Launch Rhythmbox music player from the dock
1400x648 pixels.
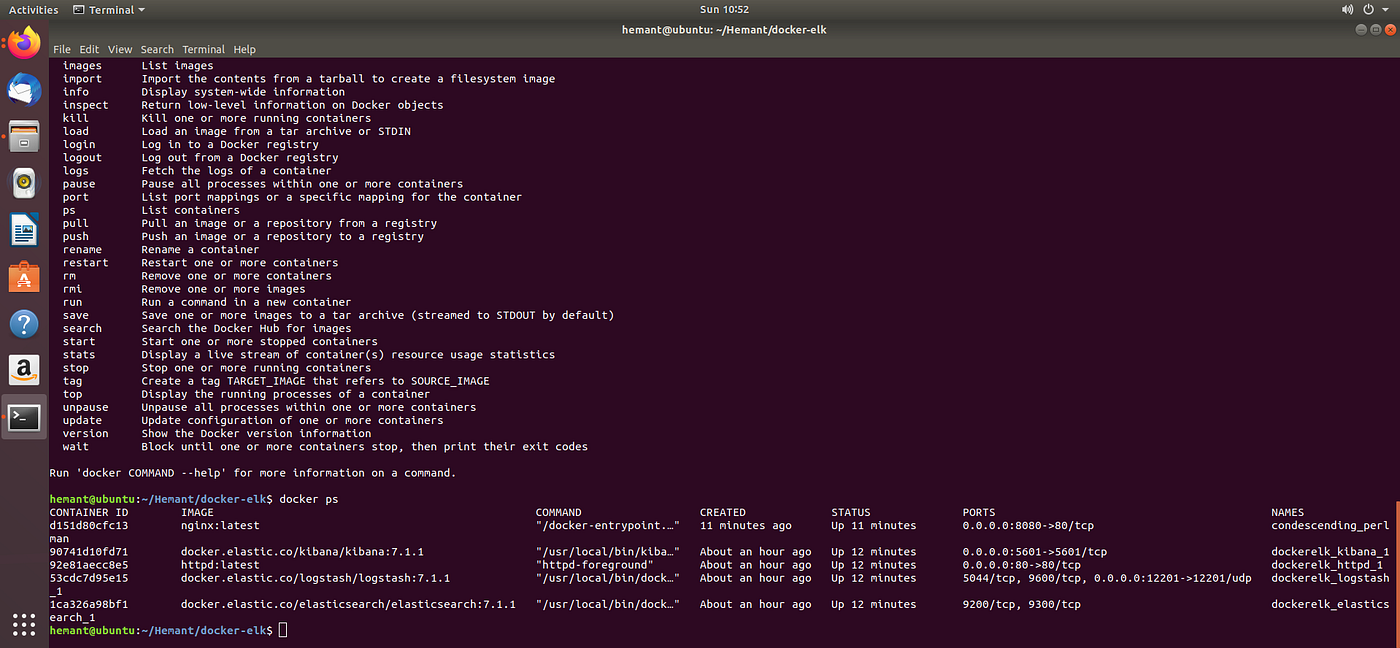(x=22, y=183)
